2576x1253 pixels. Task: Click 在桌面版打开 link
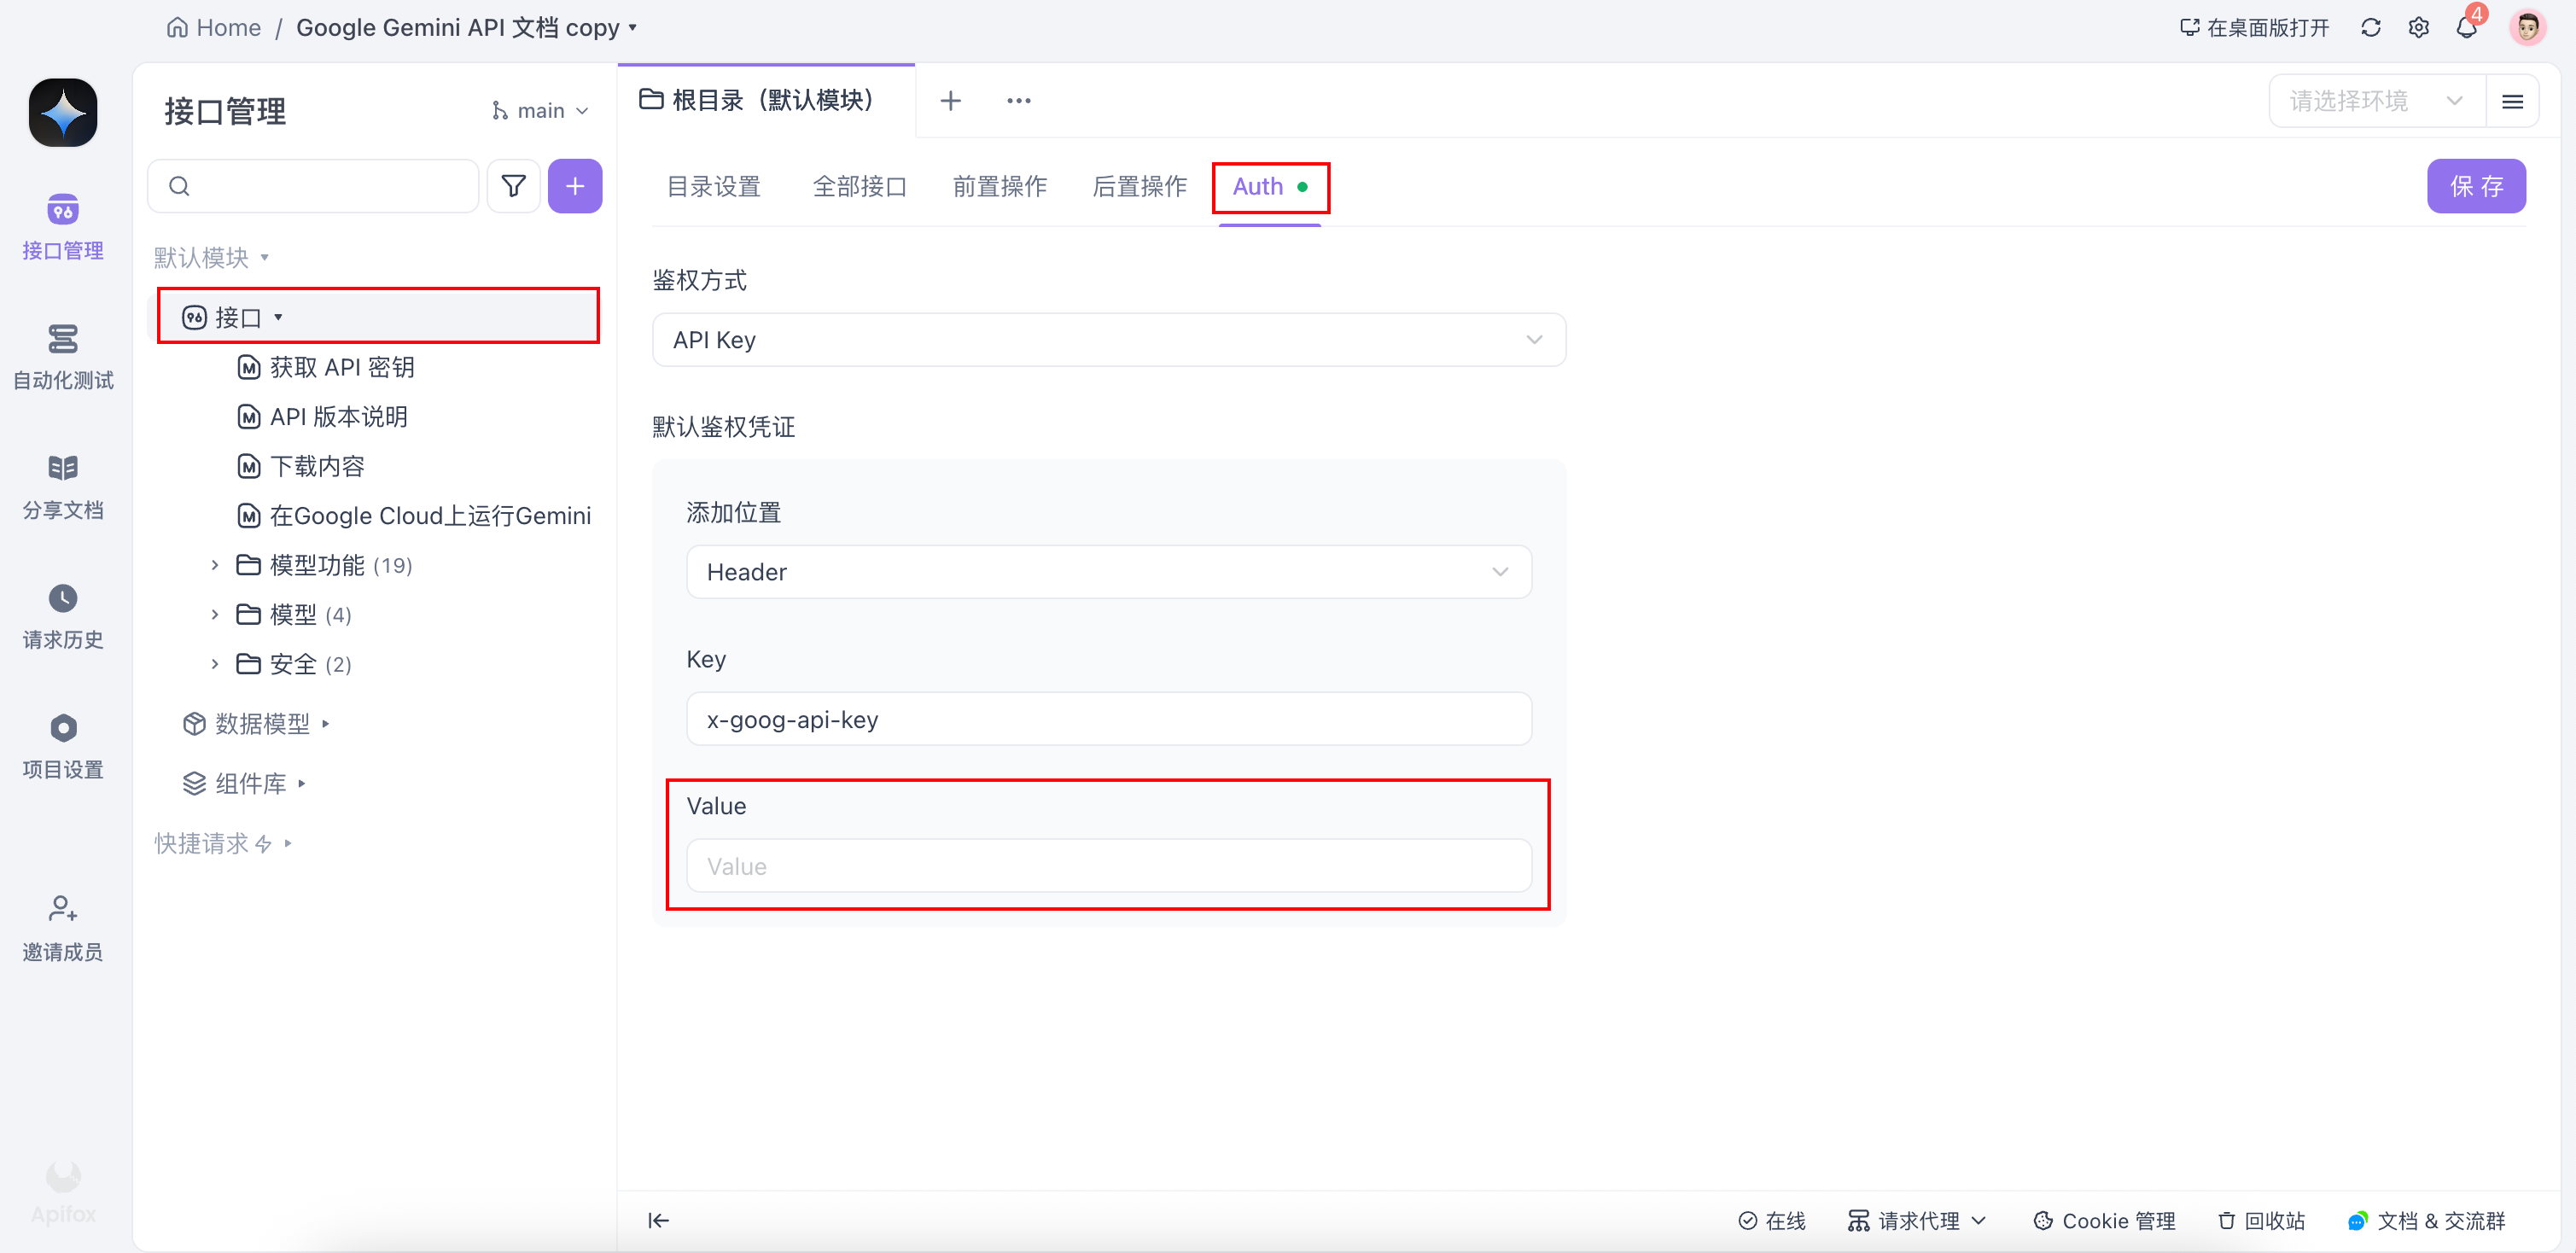pos(2253,27)
